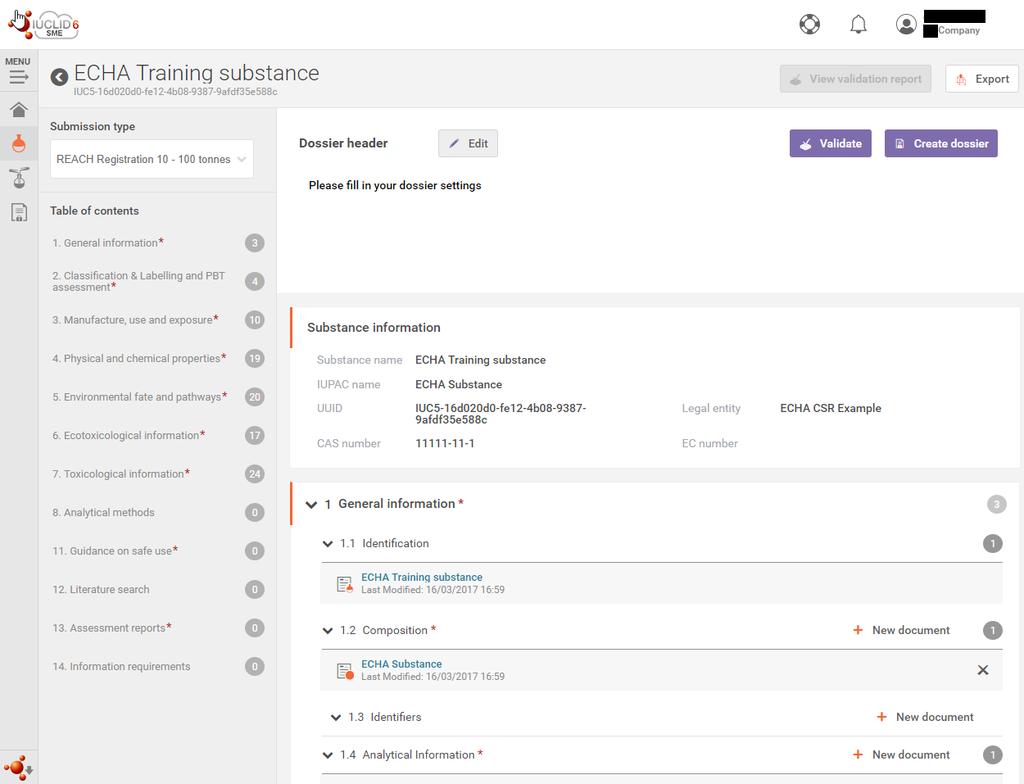
Task: Click document icon beside ECHA Training substance
Action: [x=344, y=584]
